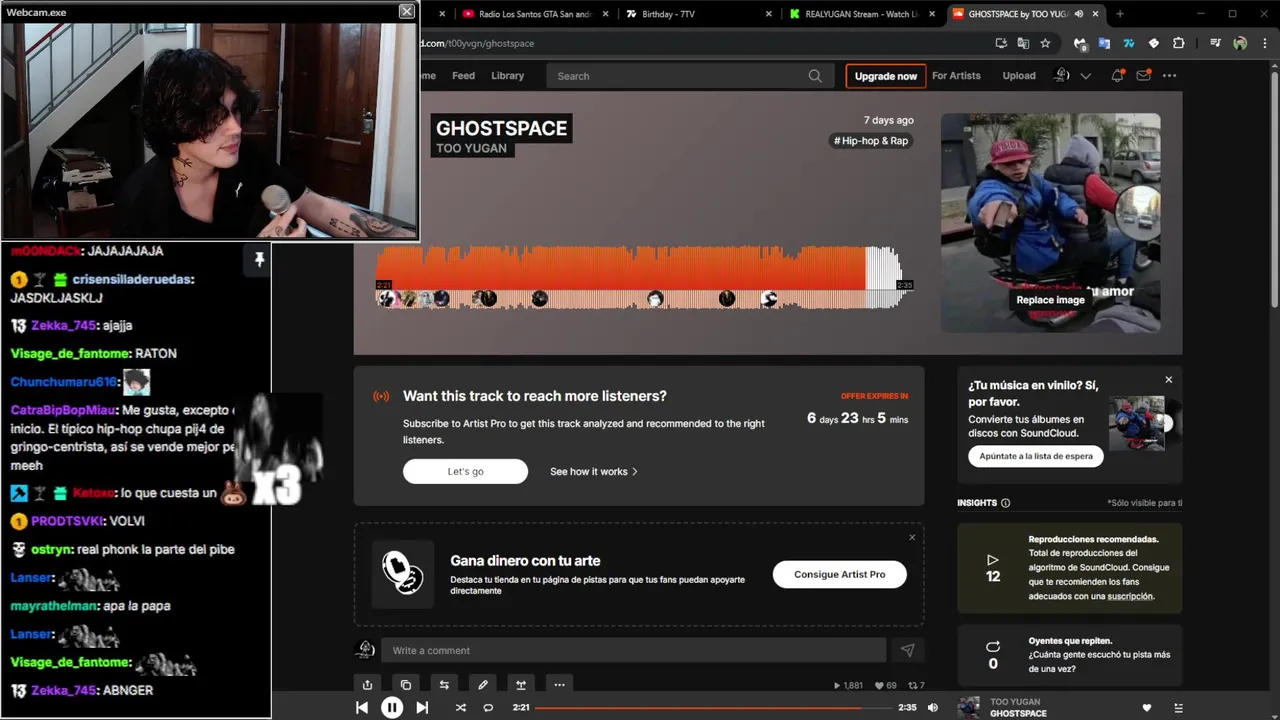Open a new browser tab
The image size is (1280, 720).
tap(1119, 14)
